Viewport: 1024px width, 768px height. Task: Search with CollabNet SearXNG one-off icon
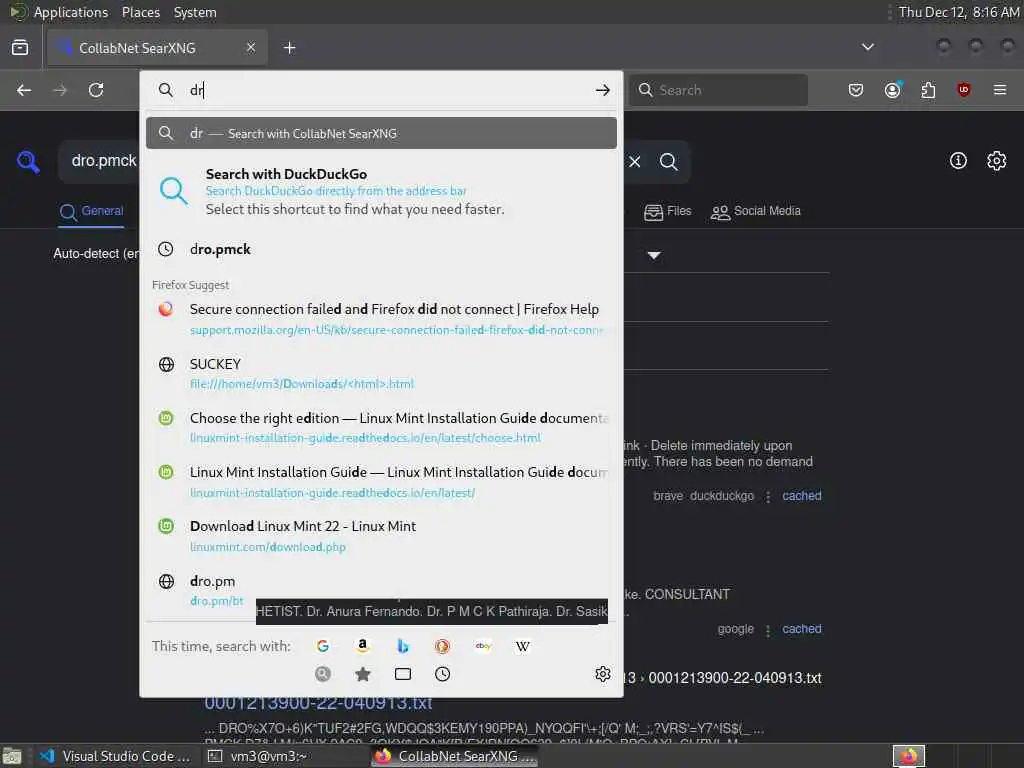pos(323,674)
